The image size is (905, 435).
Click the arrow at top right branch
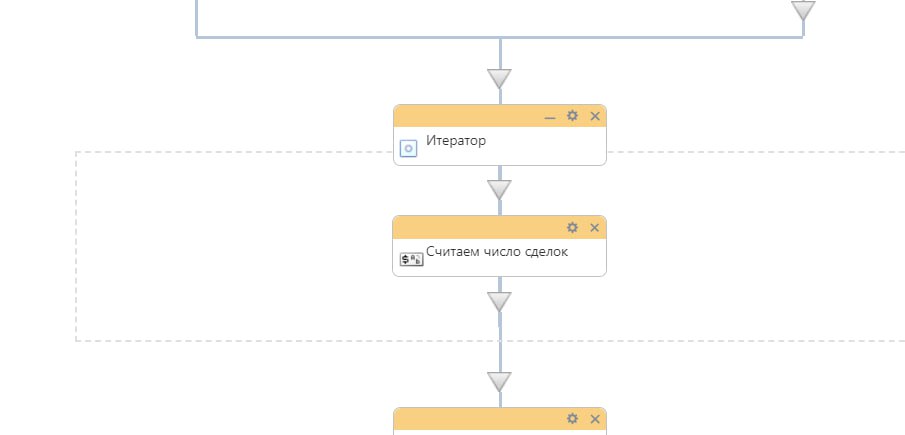[x=803, y=11]
